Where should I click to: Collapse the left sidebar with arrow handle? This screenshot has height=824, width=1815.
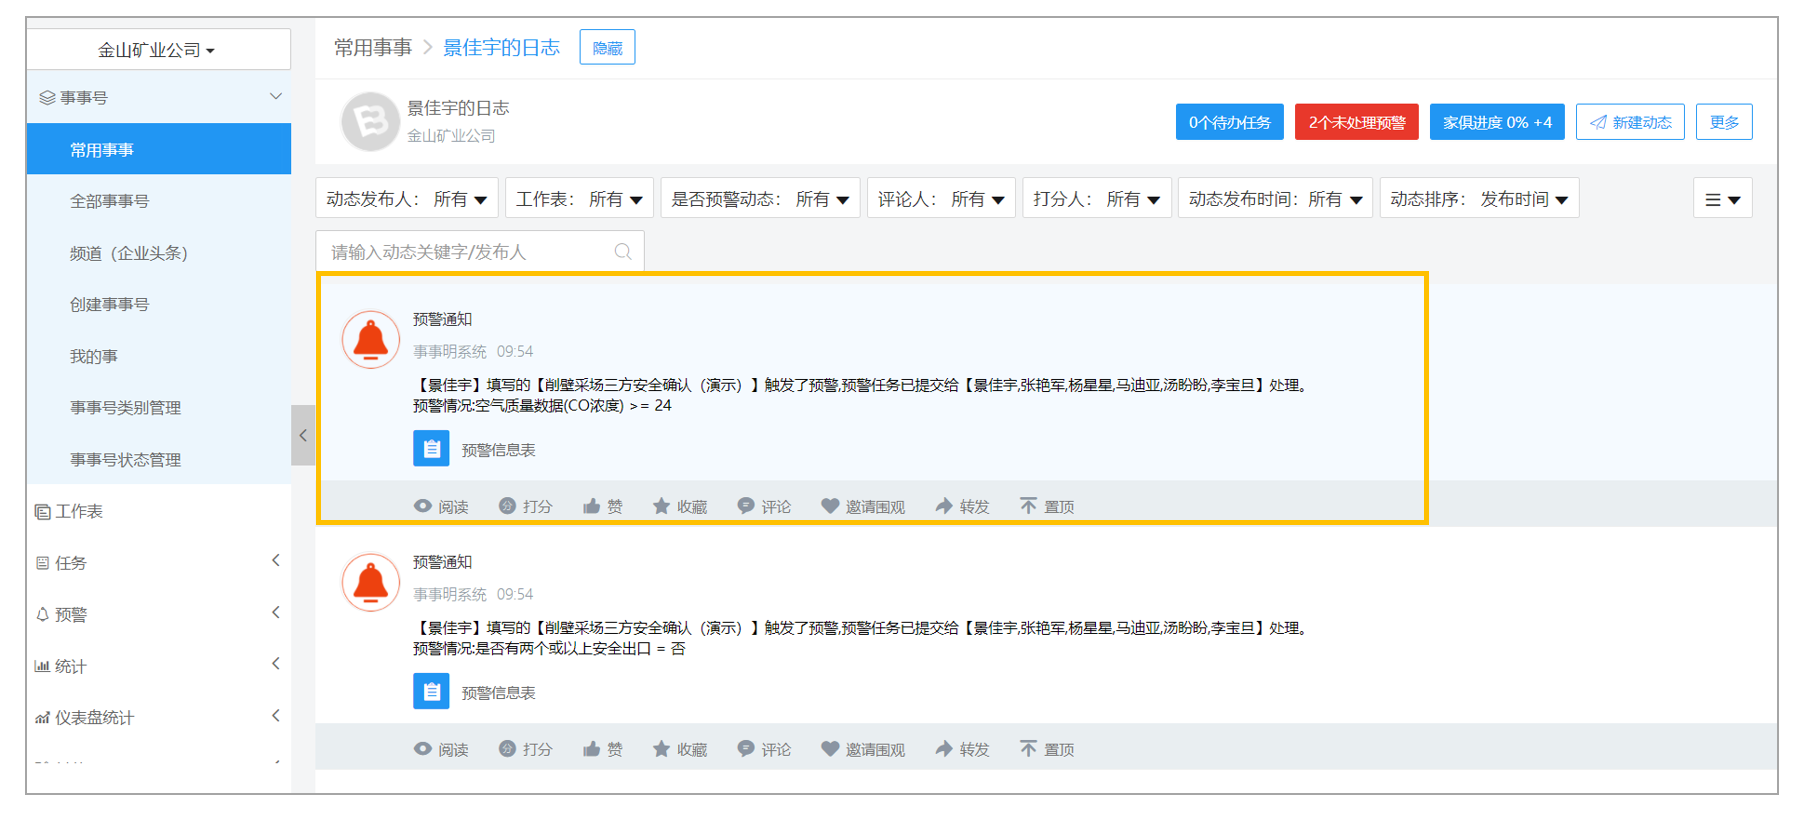pyautogui.click(x=303, y=435)
